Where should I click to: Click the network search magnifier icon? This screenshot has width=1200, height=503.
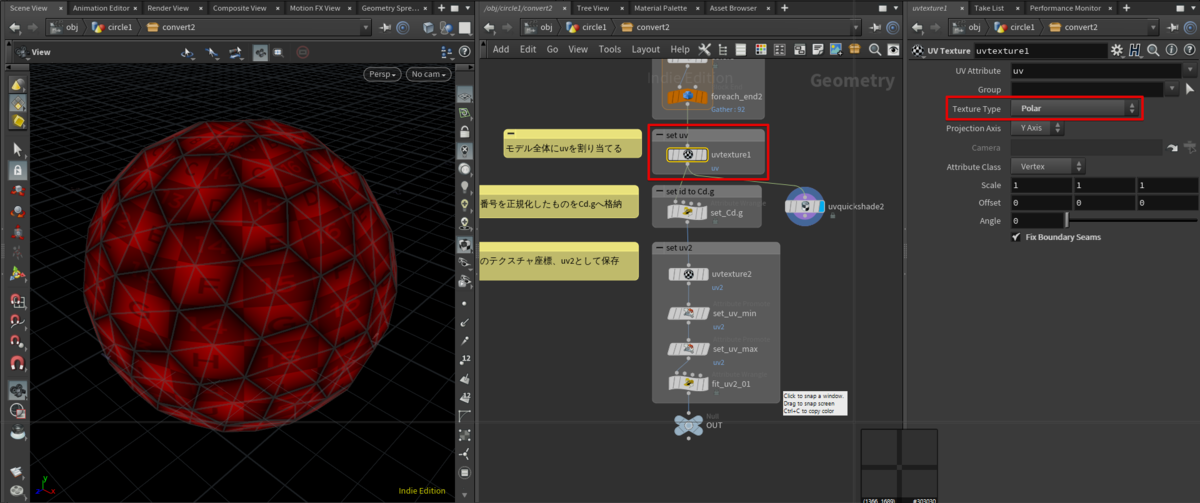876,49
